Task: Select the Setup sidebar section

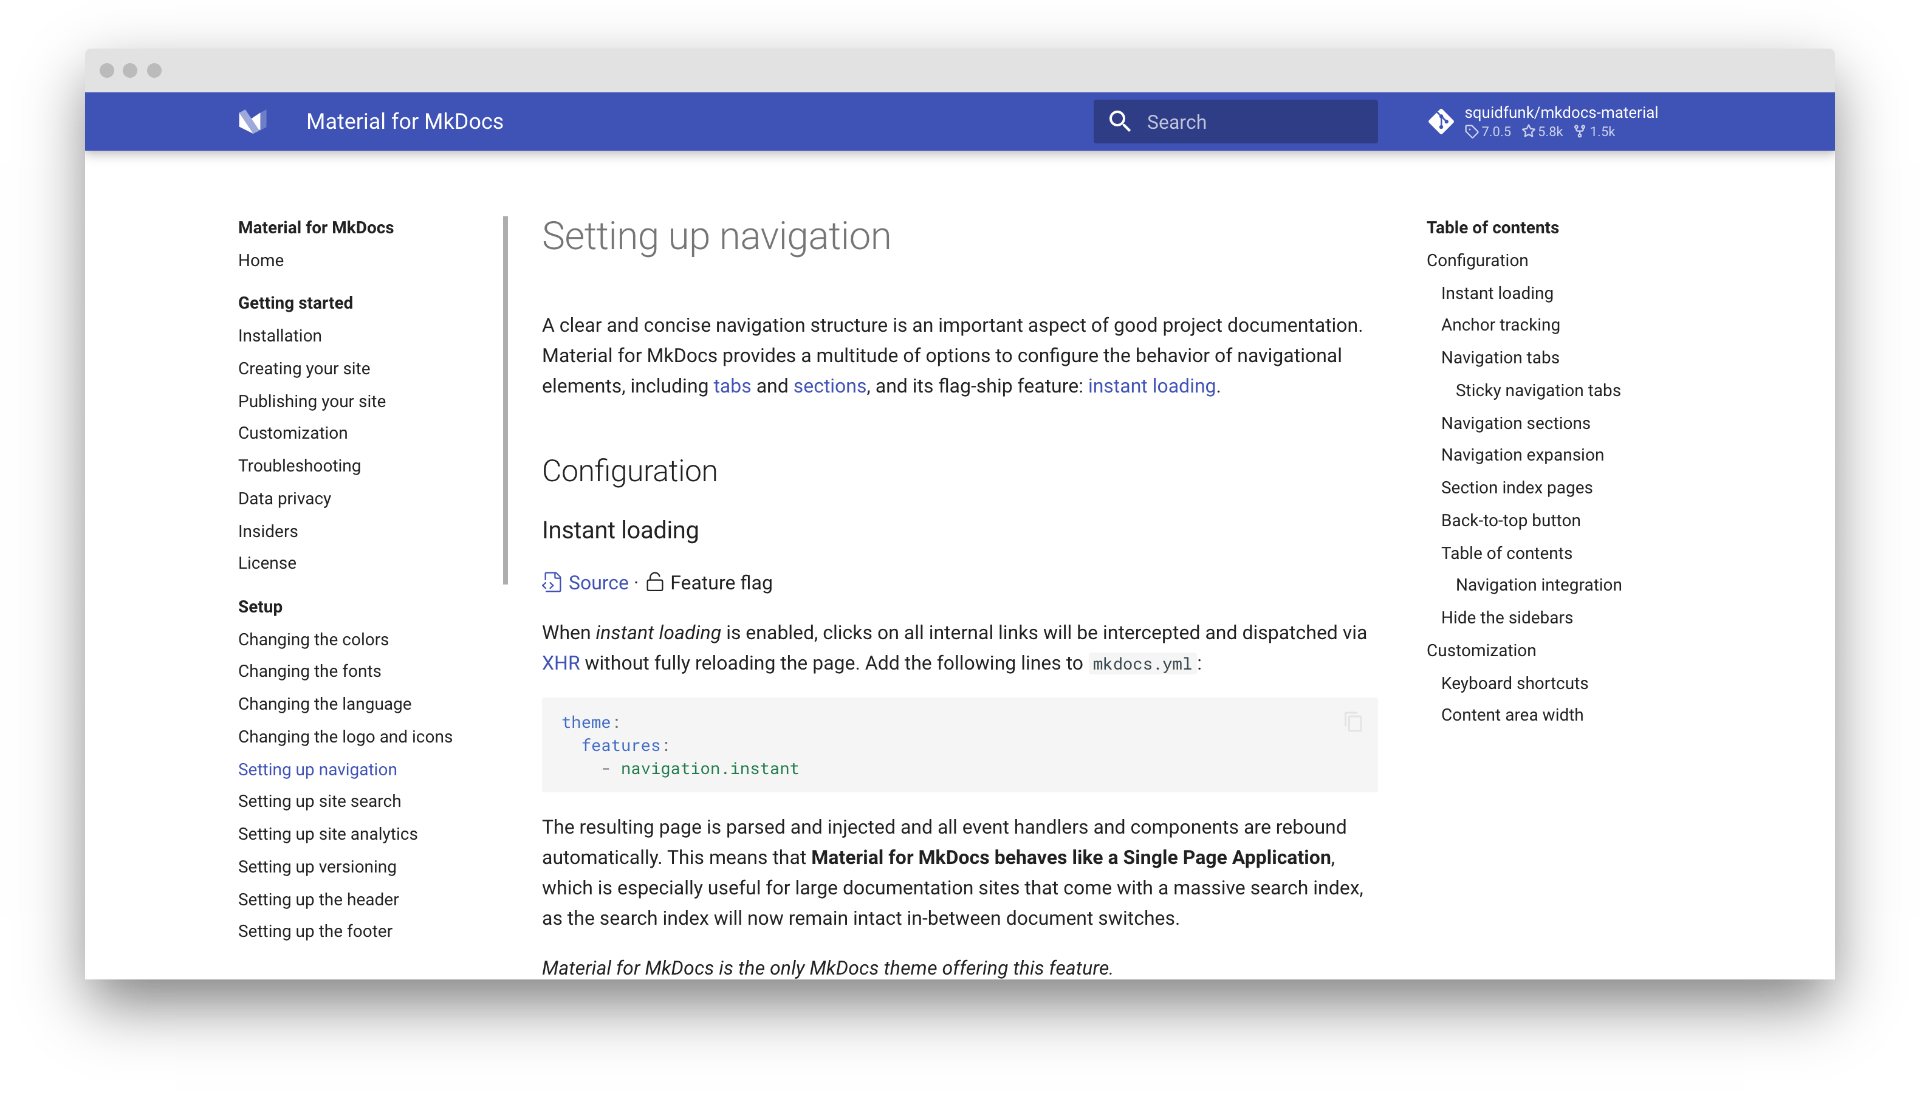Action: 260,605
